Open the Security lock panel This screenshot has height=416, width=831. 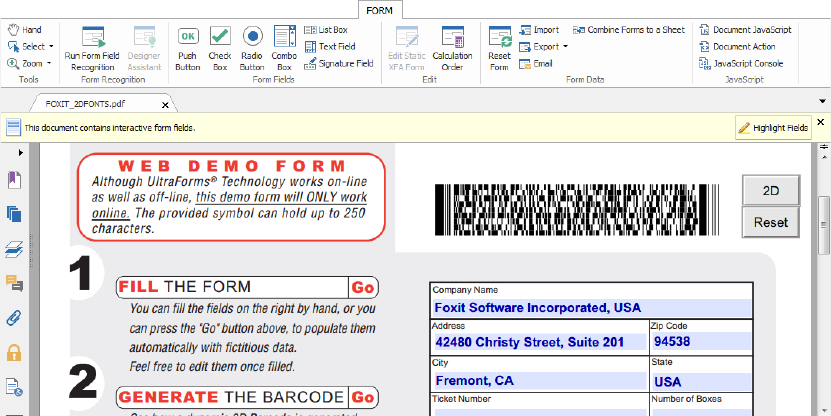pos(14,352)
